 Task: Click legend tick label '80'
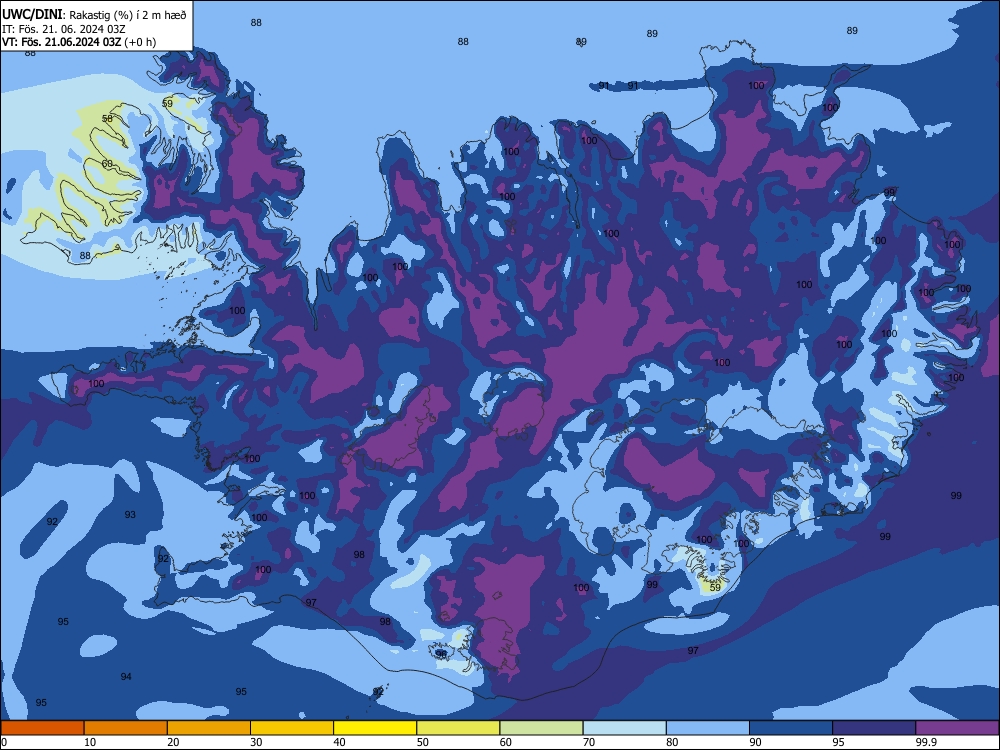[672, 742]
